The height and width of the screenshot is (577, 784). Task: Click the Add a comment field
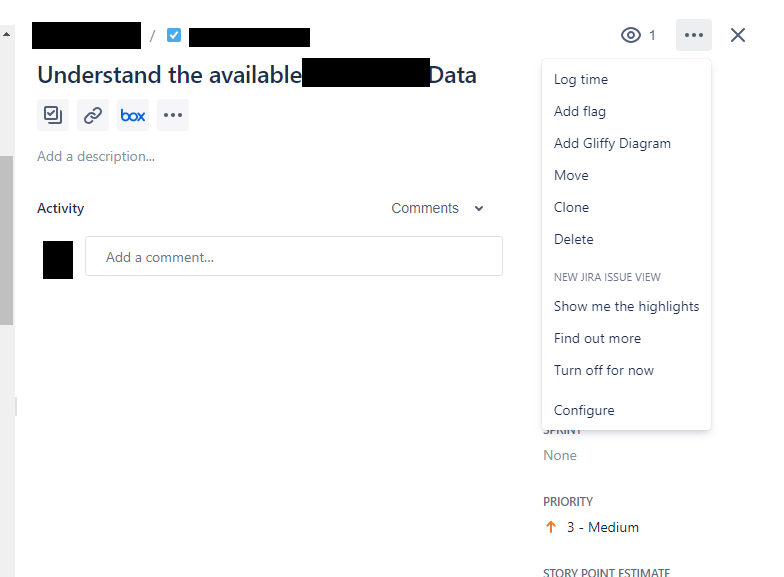(294, 256)
